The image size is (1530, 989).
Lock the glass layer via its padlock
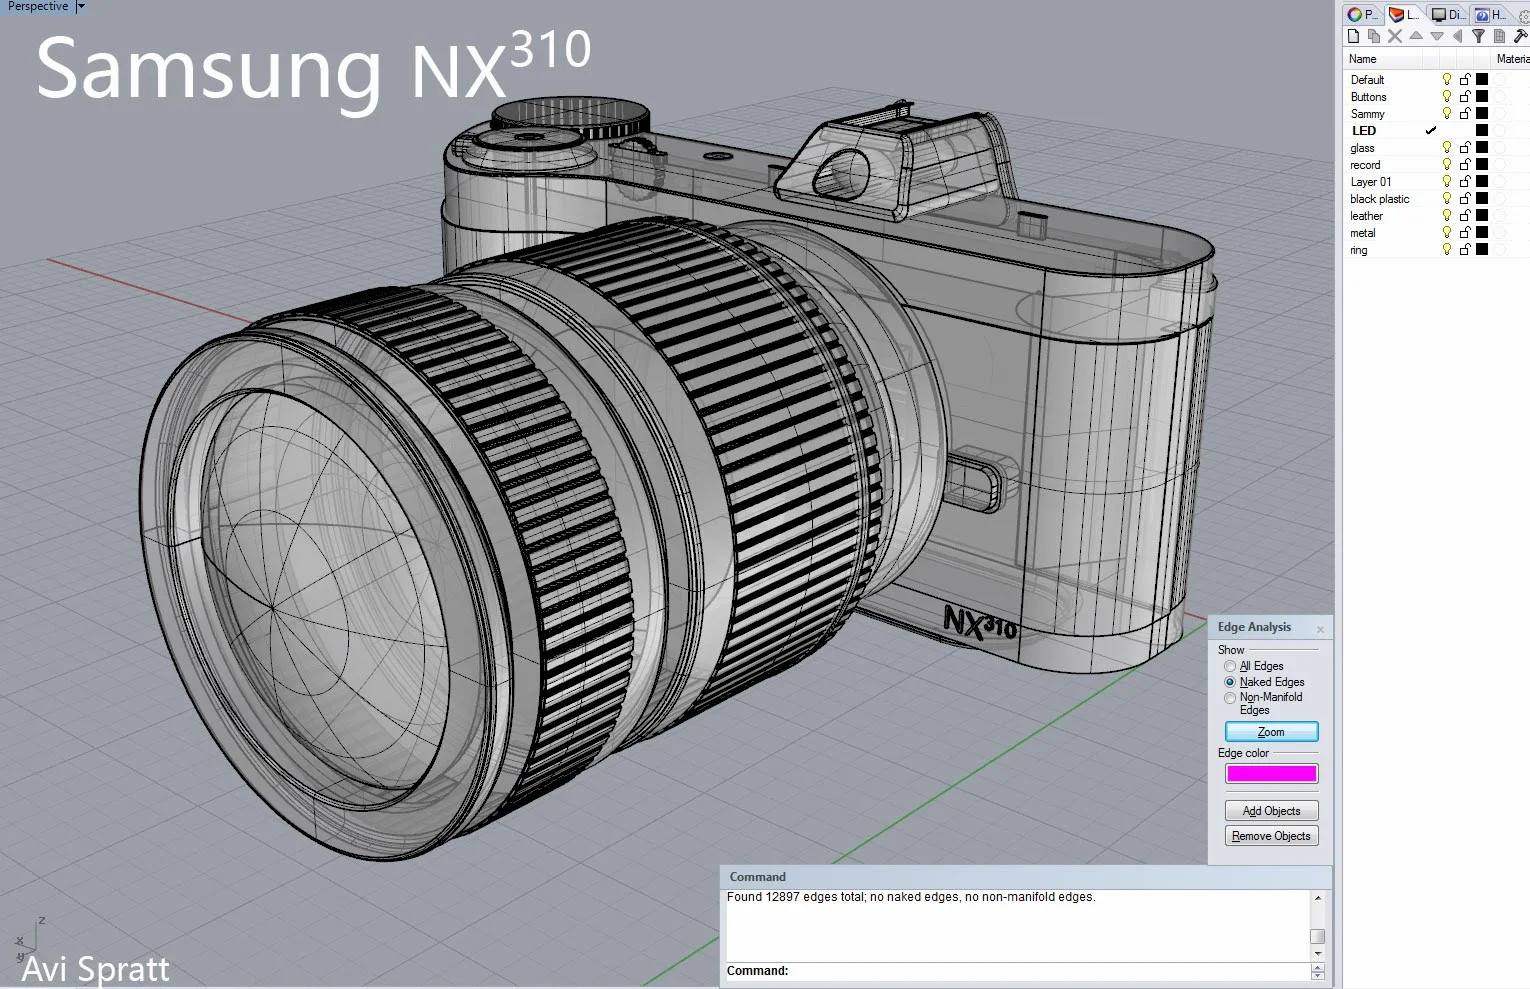(1465, 147)
